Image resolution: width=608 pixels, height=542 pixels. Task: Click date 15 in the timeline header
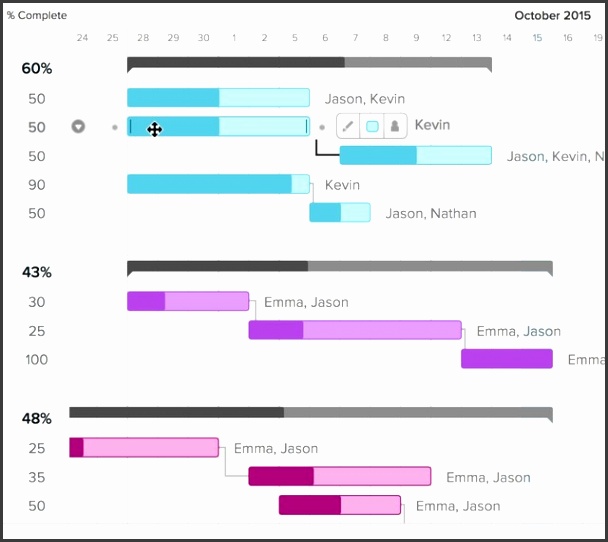click(537, 38)
